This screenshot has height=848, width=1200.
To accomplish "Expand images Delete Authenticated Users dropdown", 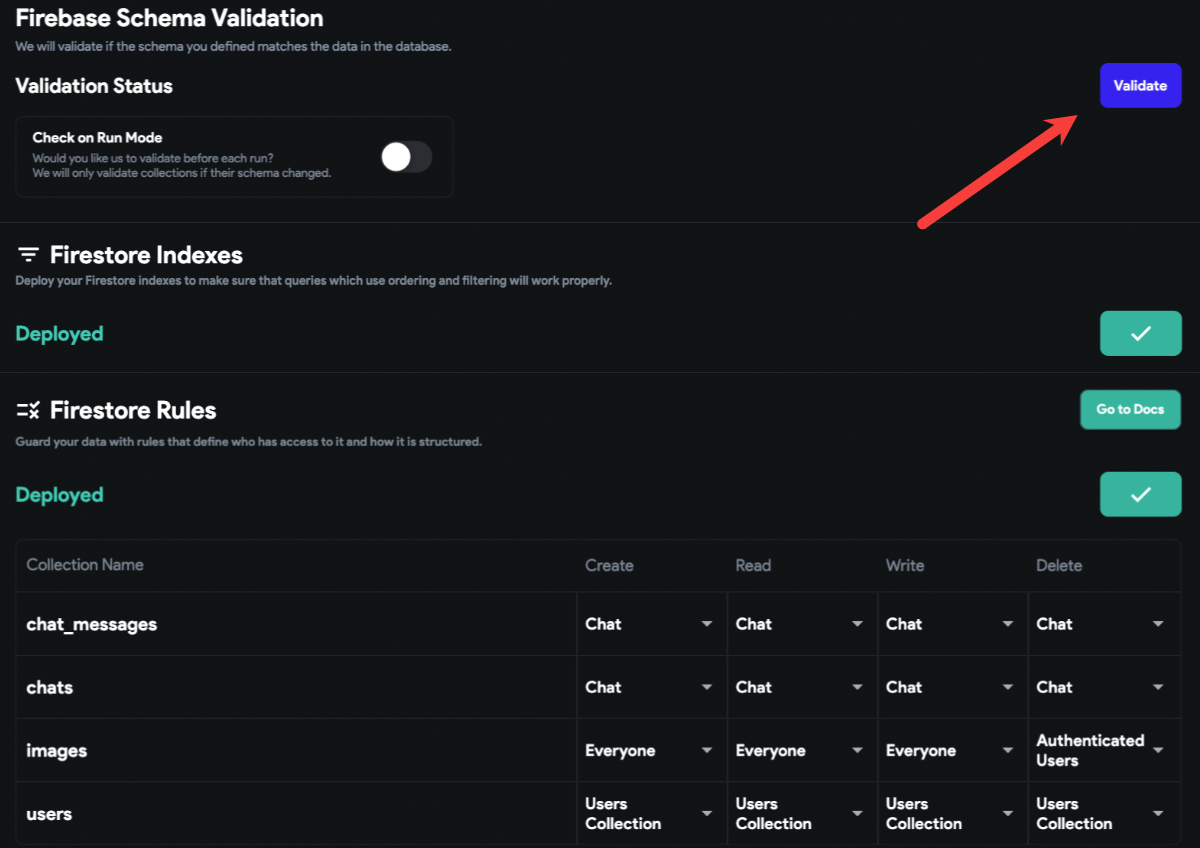I will tap(1103, 750).
